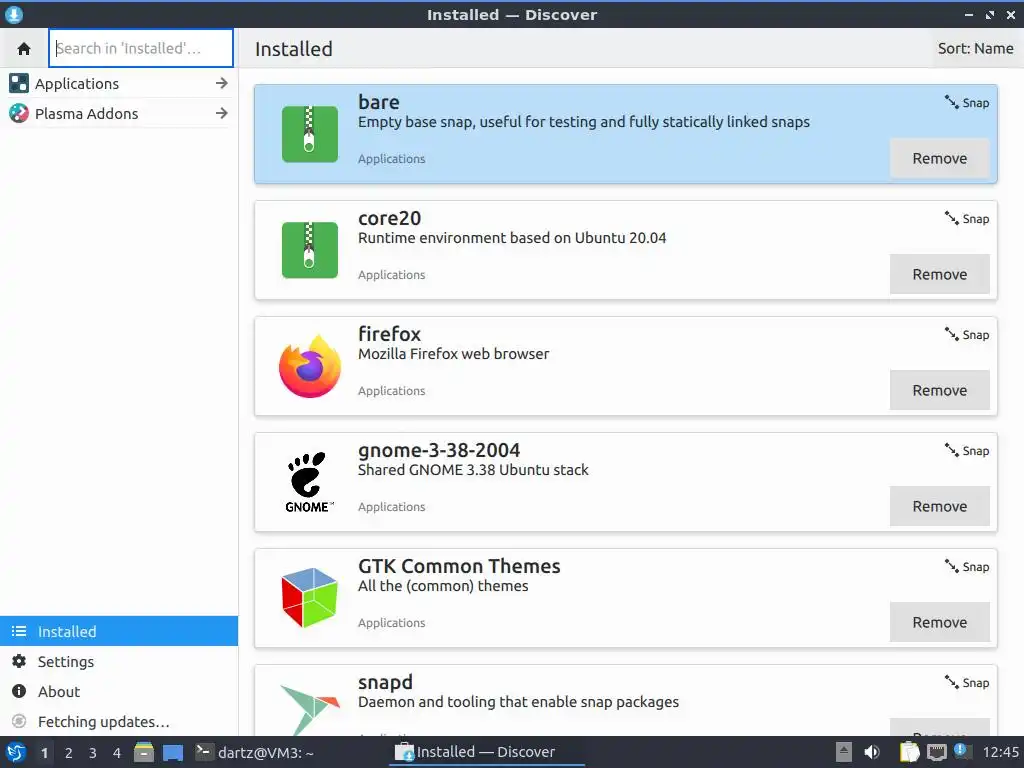Open the snapd entry title

coord(385,682)
